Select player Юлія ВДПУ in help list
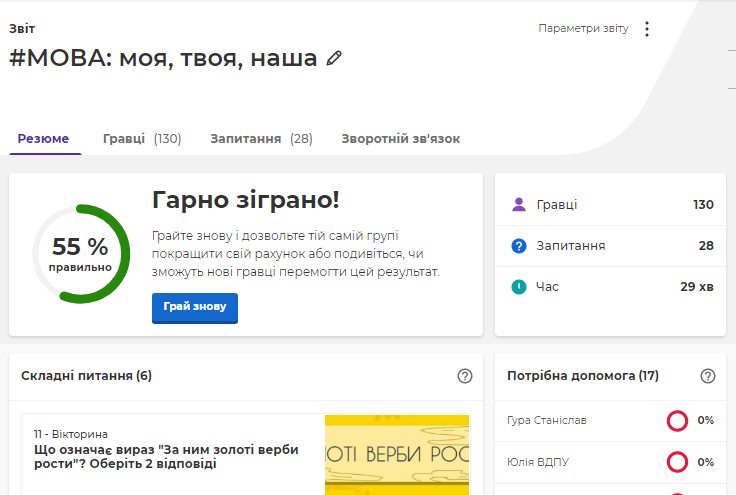 pyautogui.click(x=538, y=462)
